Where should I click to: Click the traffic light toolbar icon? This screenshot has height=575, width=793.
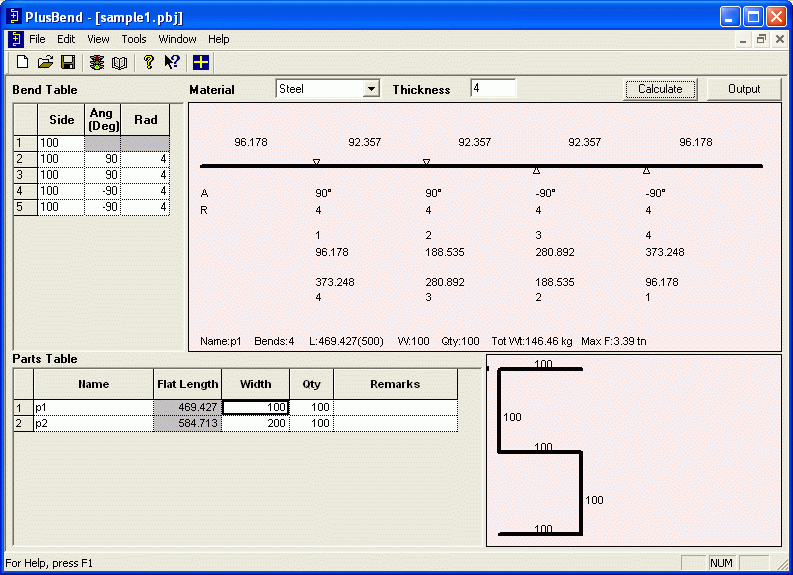[97, 62]
